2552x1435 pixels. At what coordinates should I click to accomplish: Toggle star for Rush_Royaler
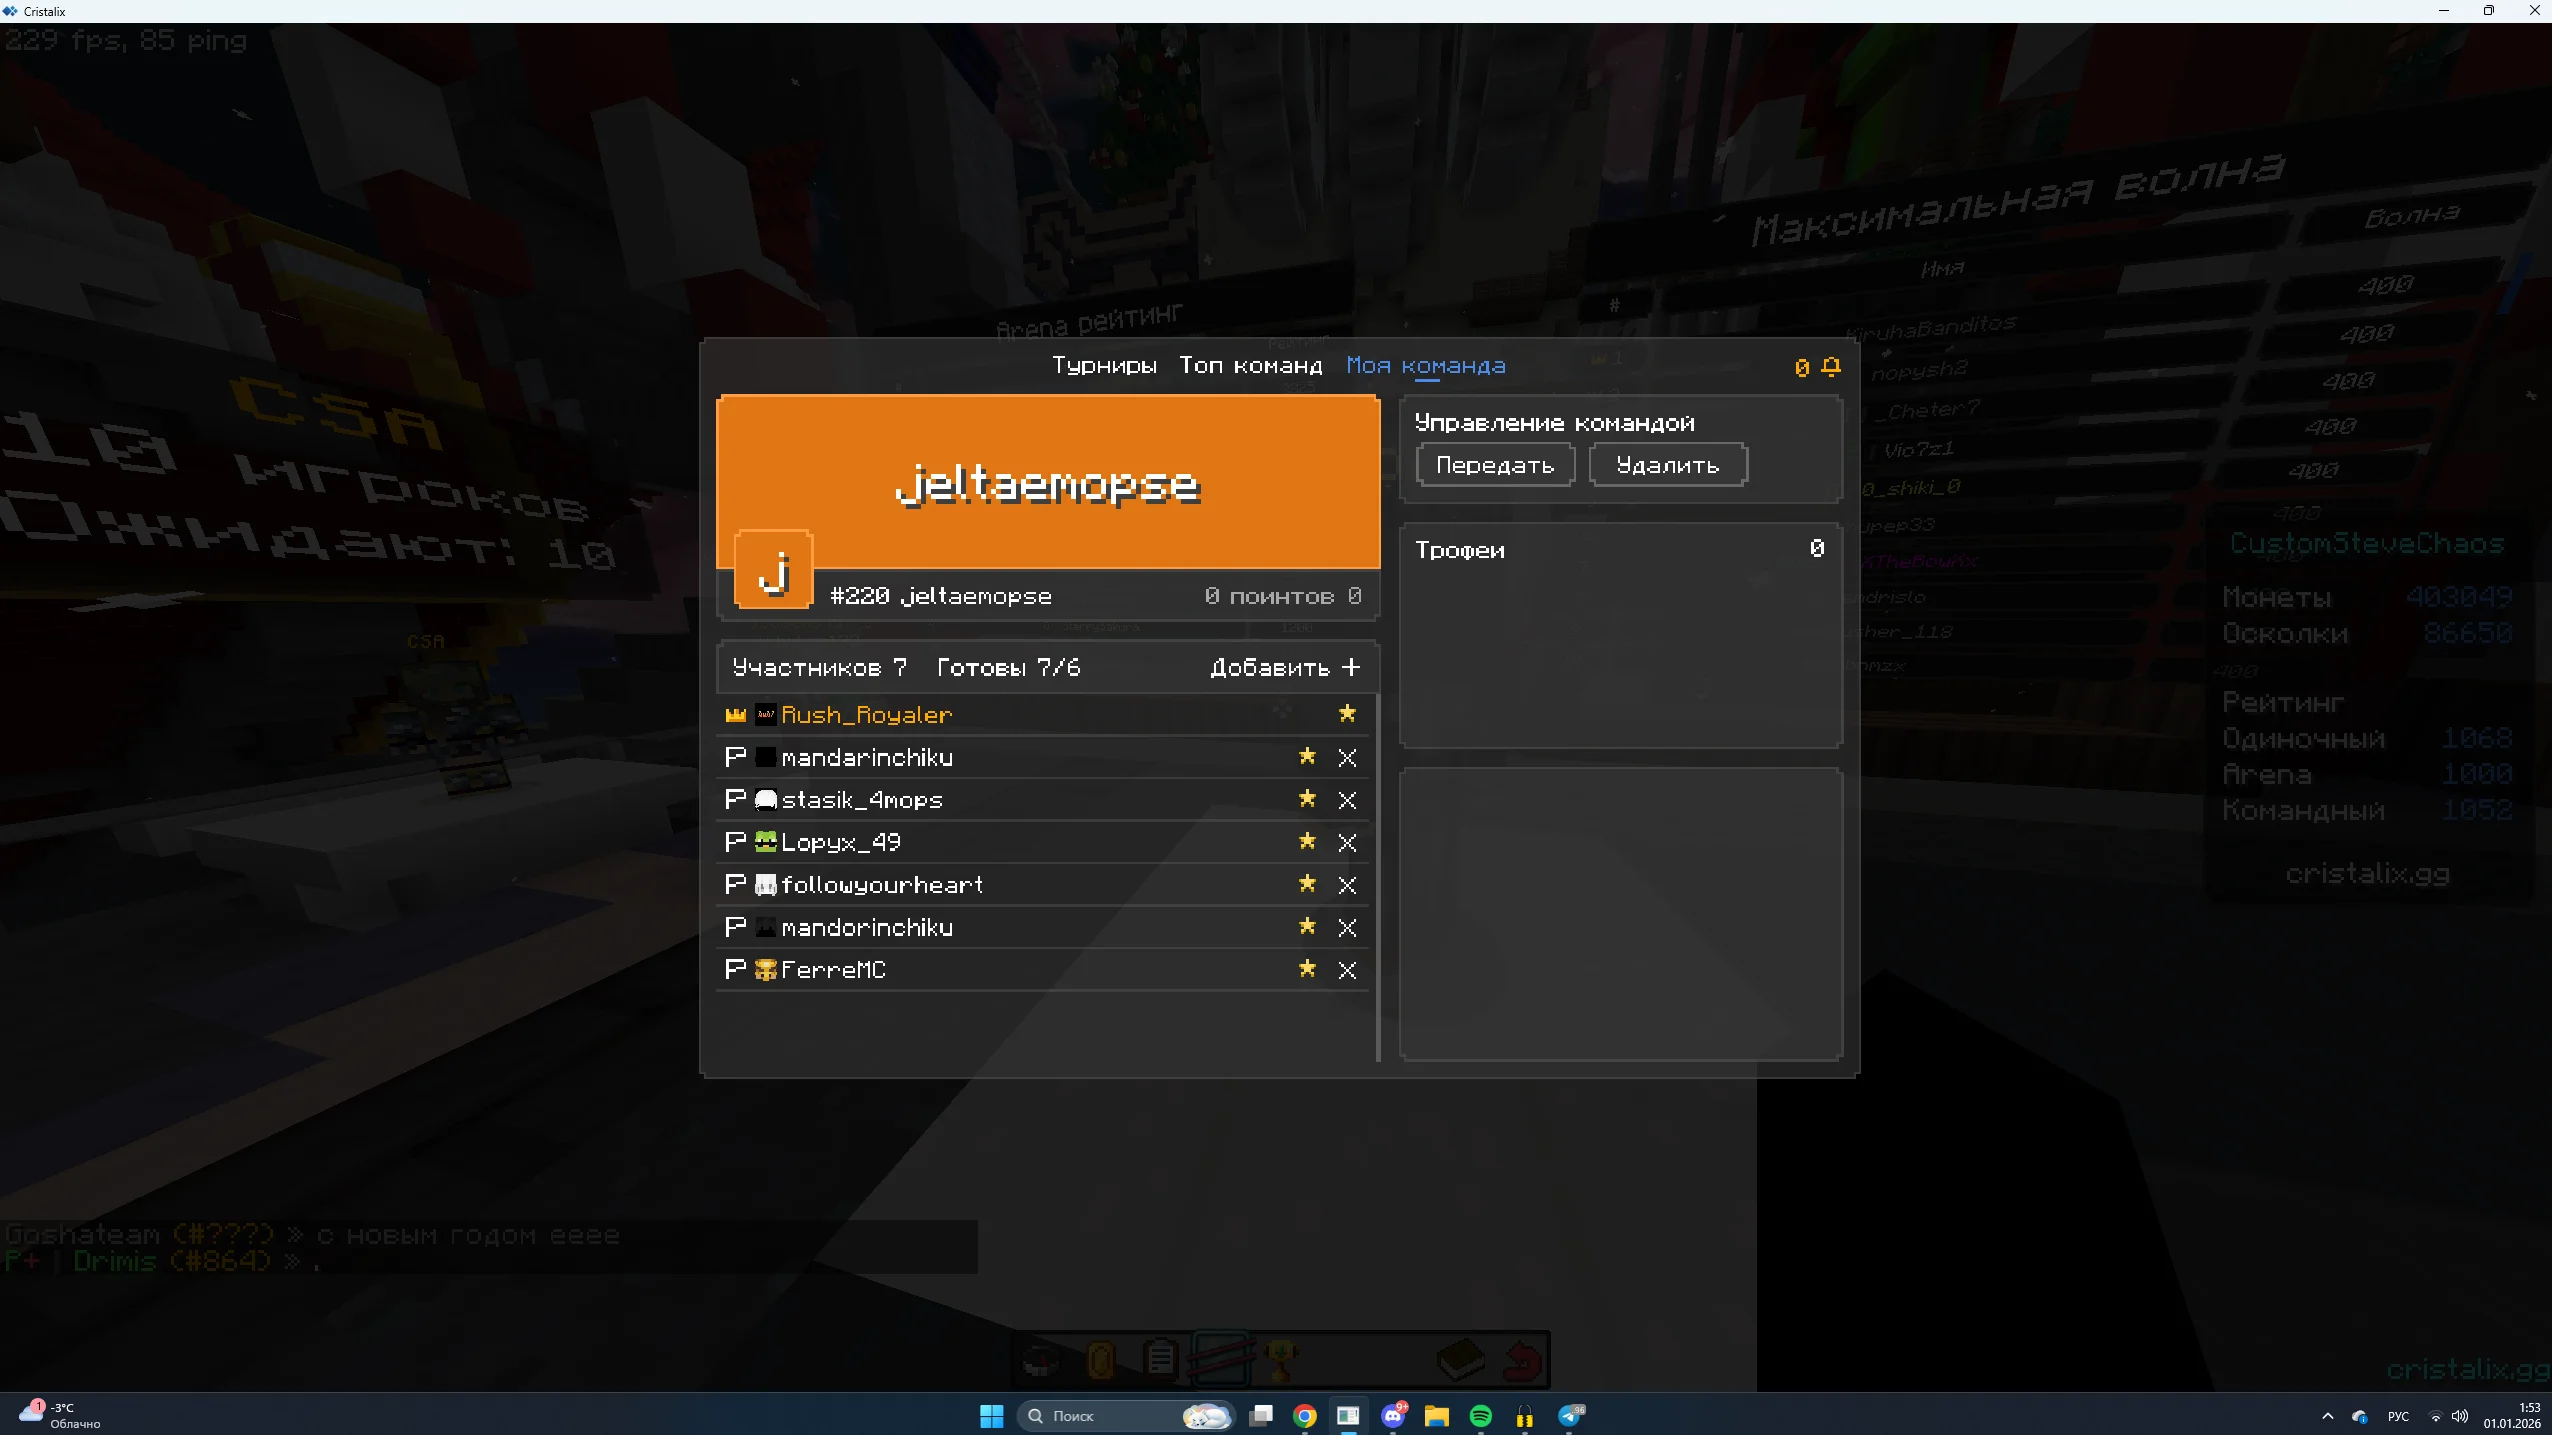(x=1347, y=714)
